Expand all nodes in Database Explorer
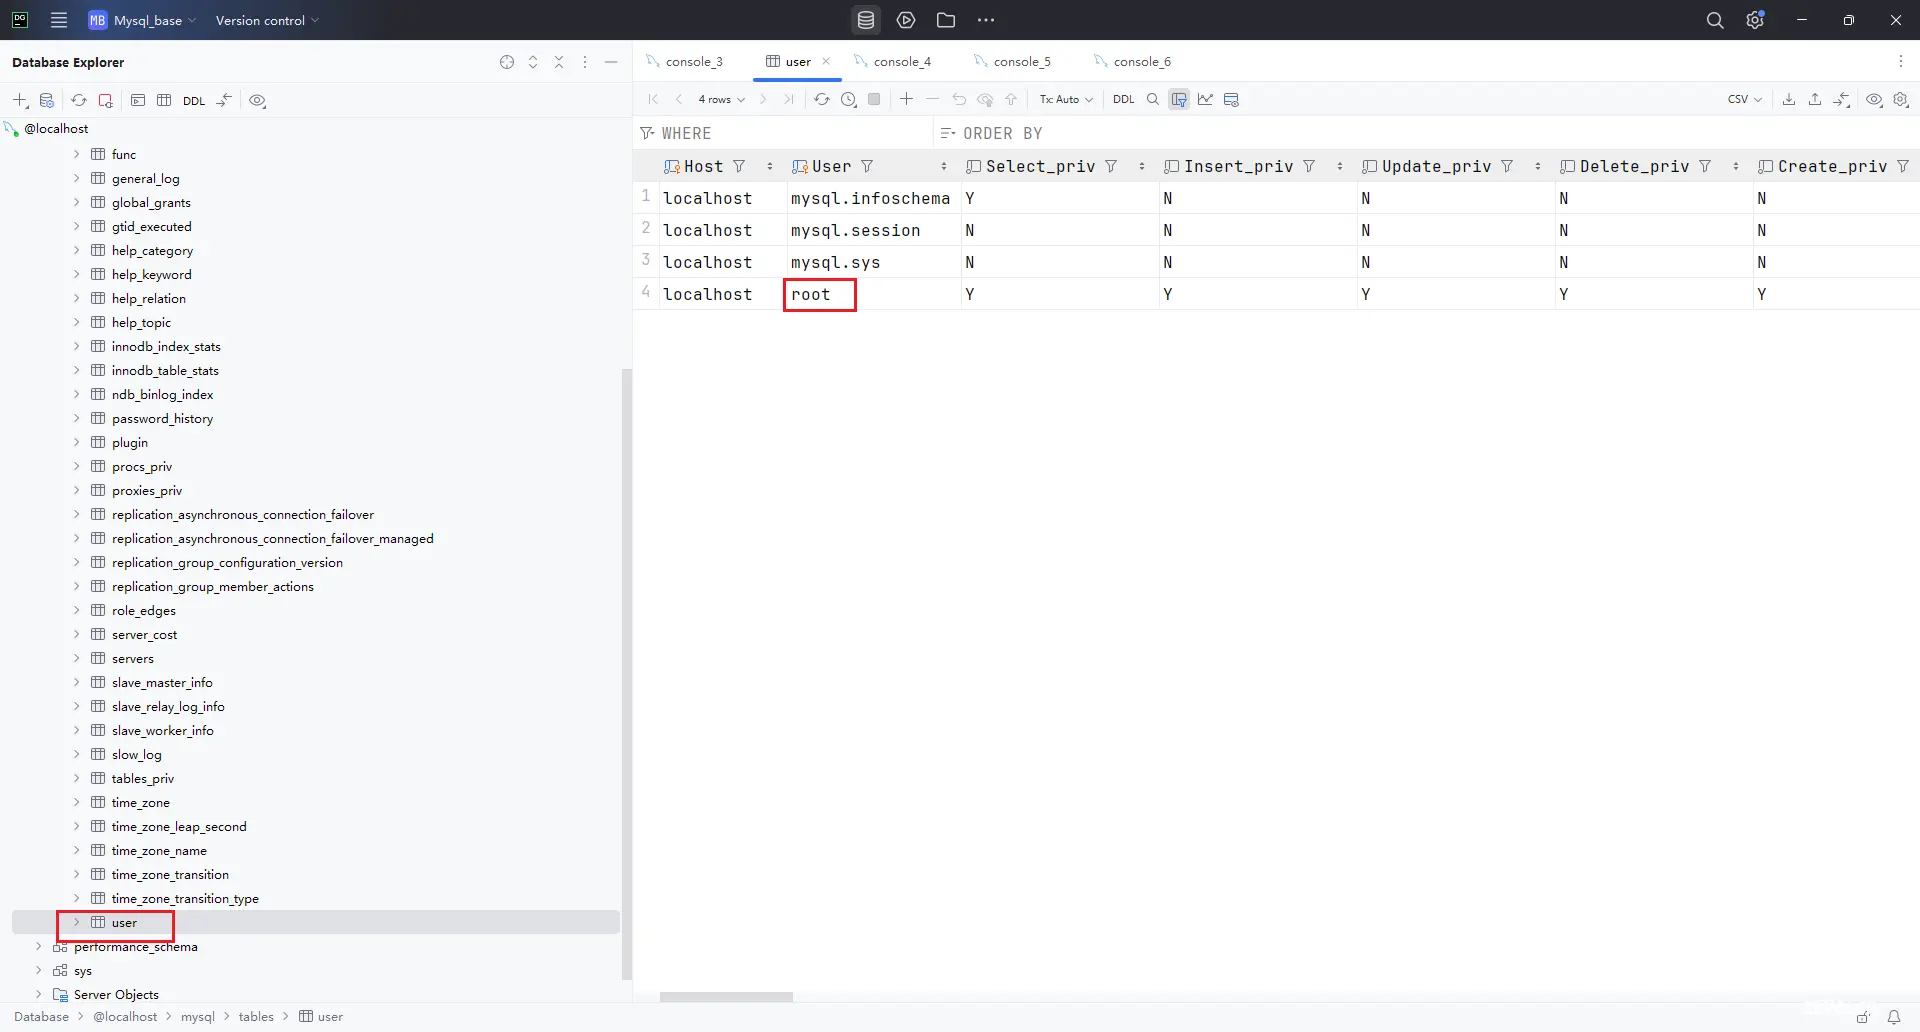 533,62
